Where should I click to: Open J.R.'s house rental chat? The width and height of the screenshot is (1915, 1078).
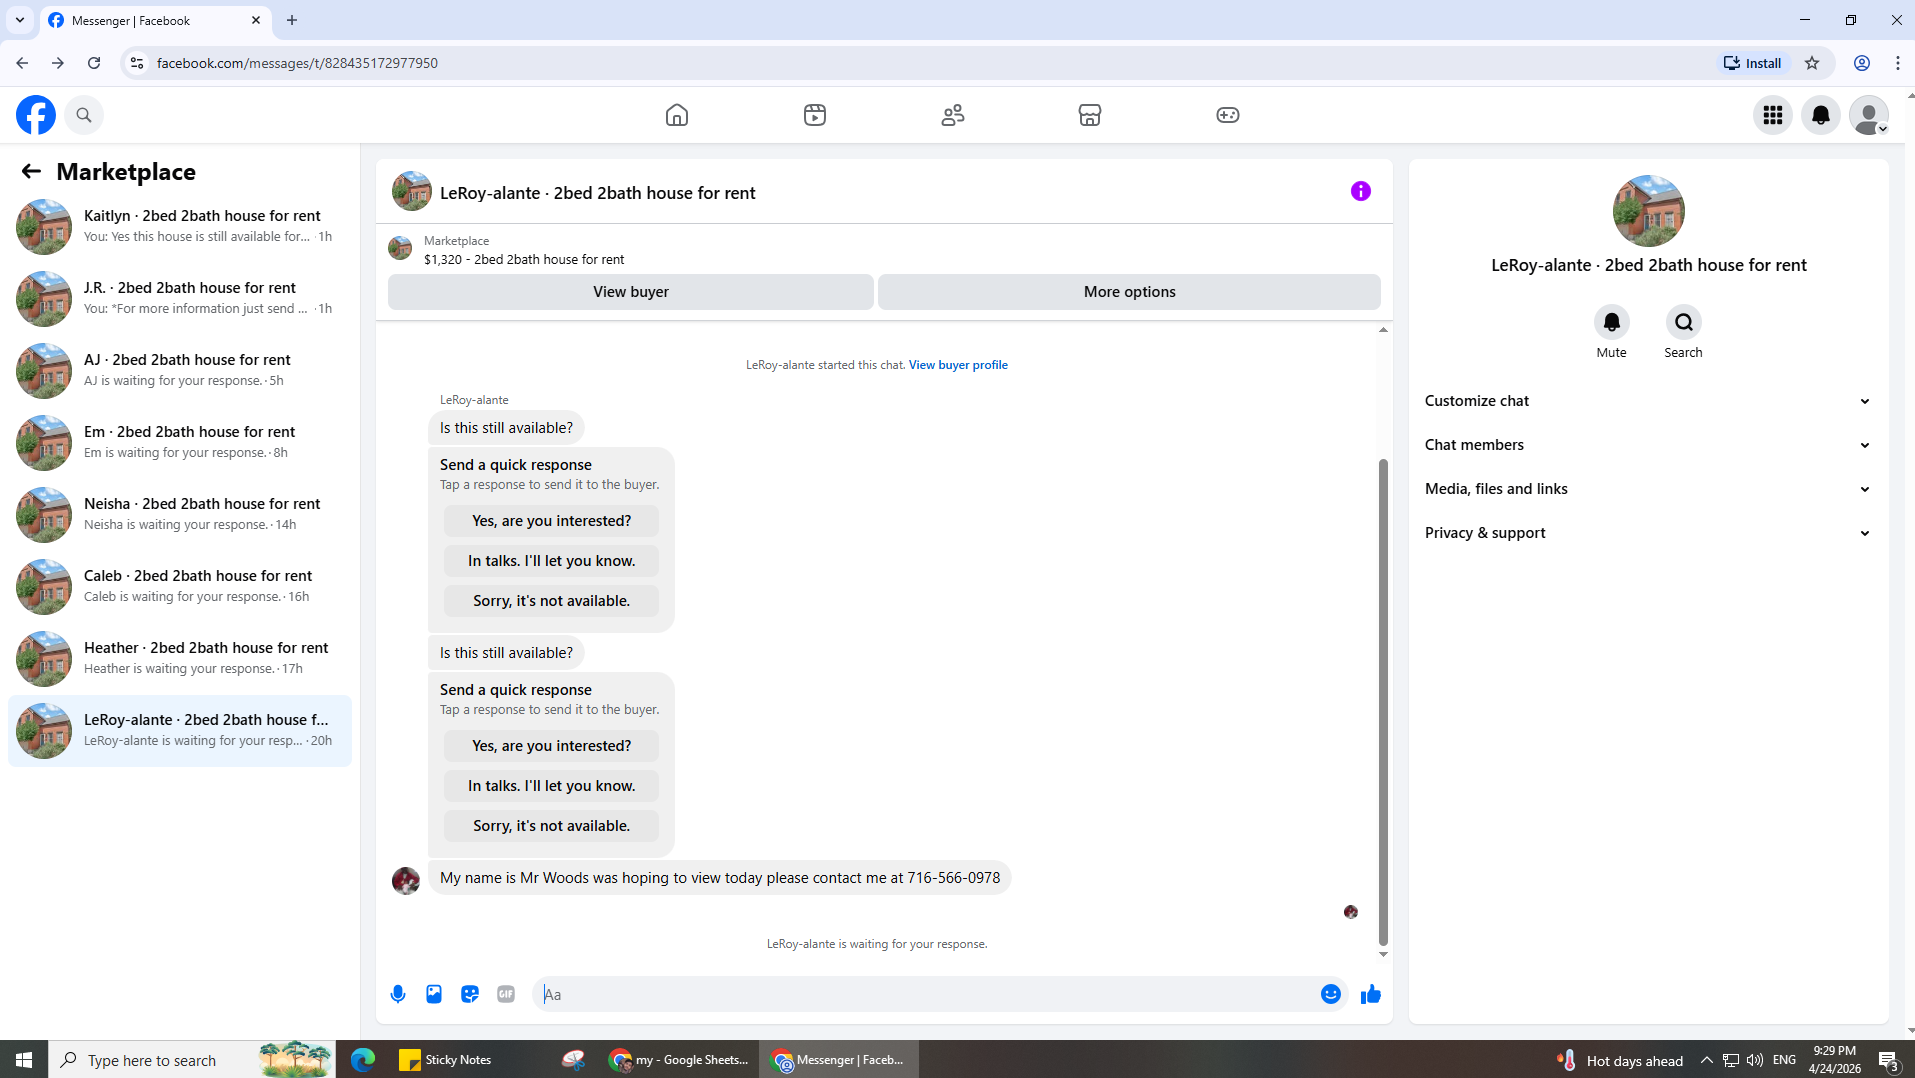[180, 298]
